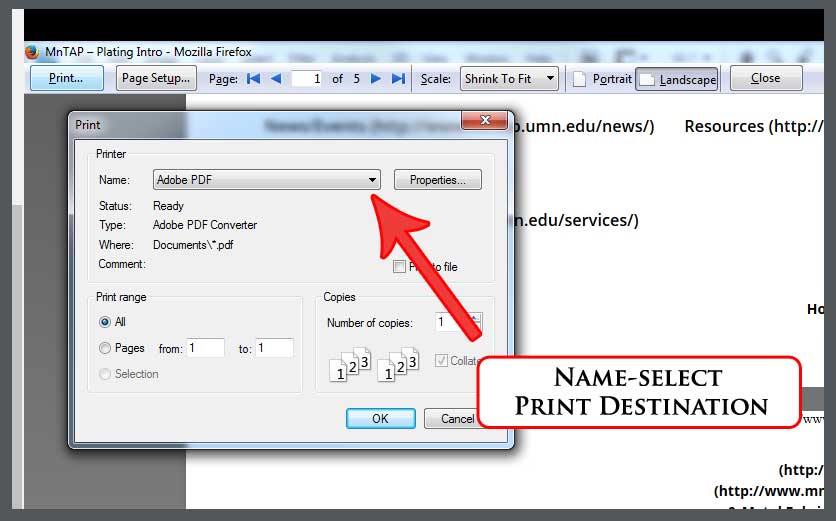Screen dimensions: 836x521
Task: Open the printer Name dropdown
Action: (267, 180)
